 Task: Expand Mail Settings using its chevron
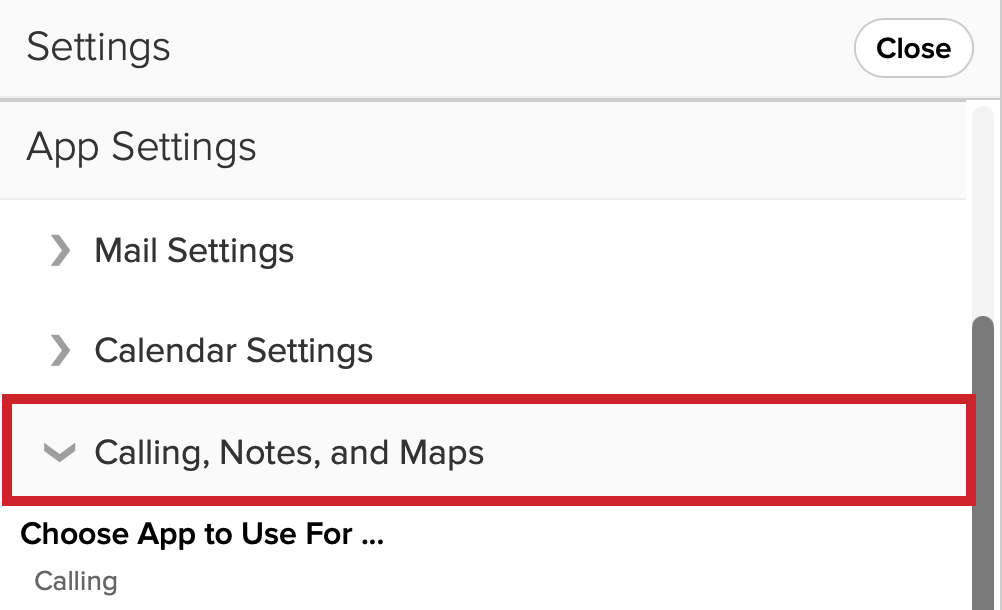tap(60, 250)
